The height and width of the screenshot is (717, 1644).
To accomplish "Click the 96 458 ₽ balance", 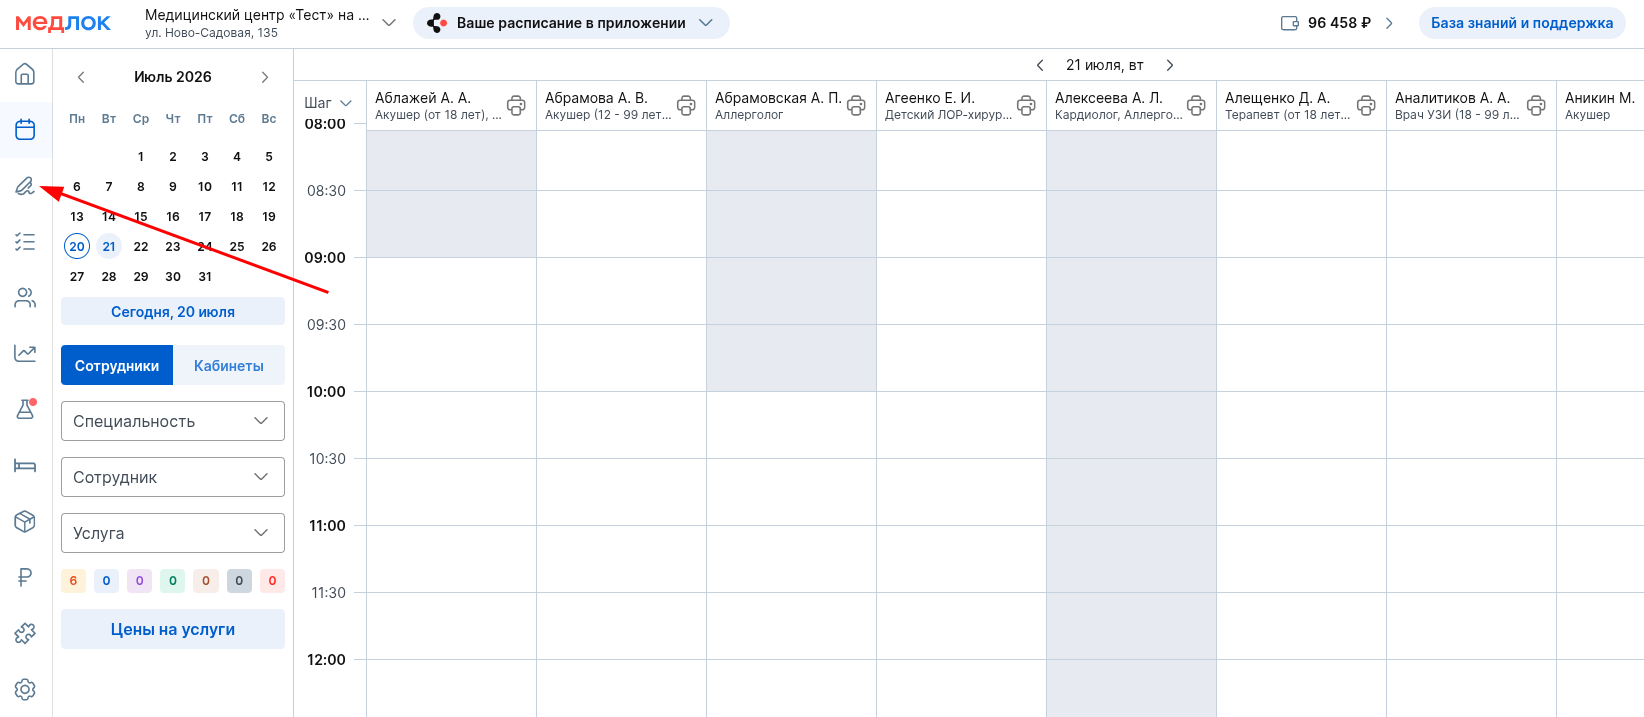I will (x=1339, y=23).
